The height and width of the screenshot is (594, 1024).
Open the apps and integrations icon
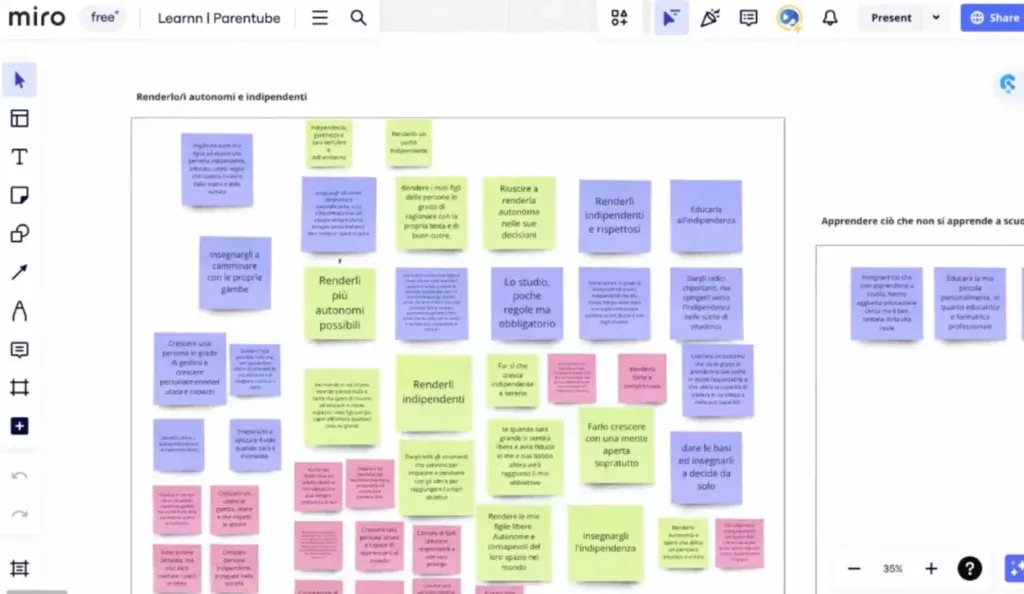(619, 18)
